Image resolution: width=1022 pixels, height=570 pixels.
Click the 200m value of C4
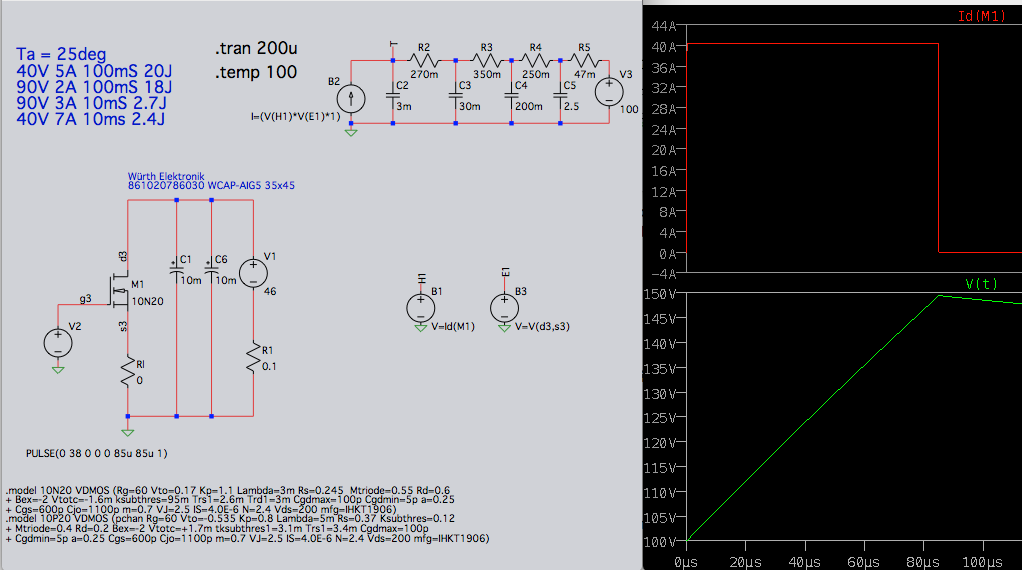[x=529, y=106]
